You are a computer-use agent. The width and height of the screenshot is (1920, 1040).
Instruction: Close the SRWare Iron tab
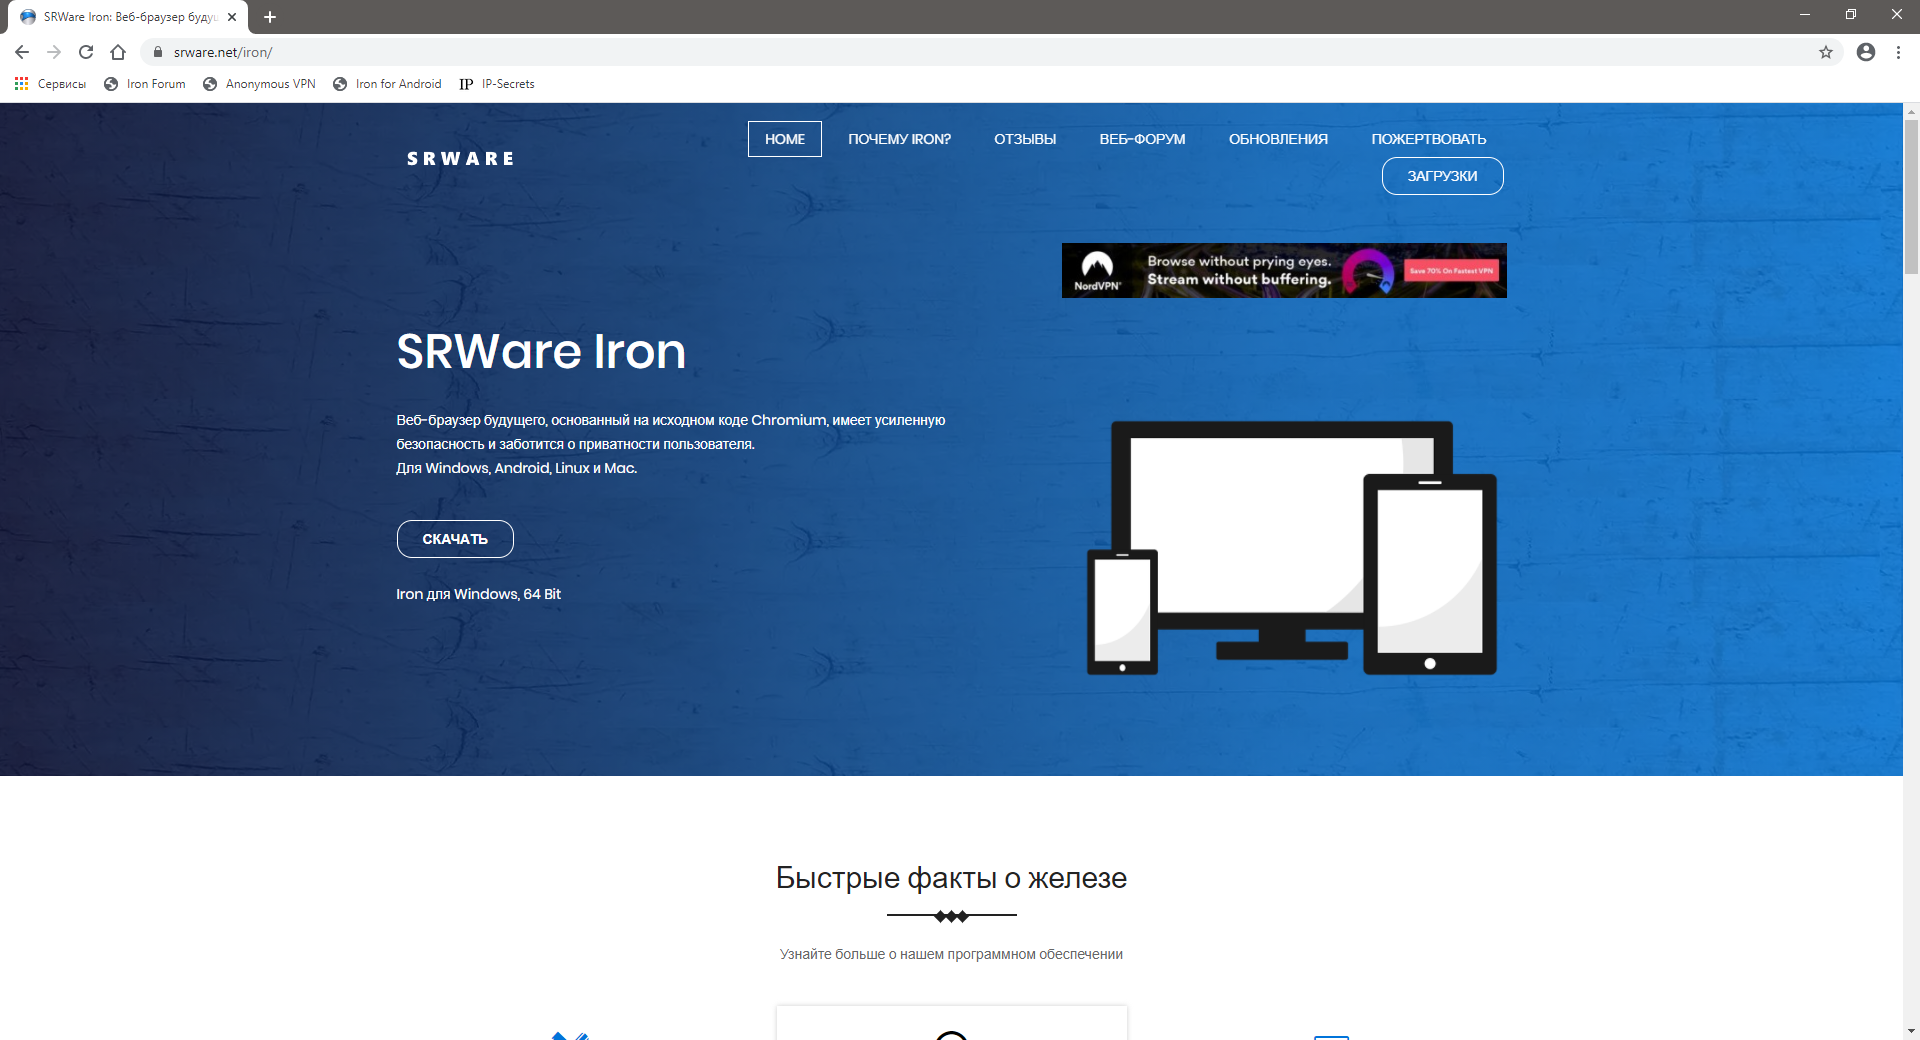[x=232, y=17]
